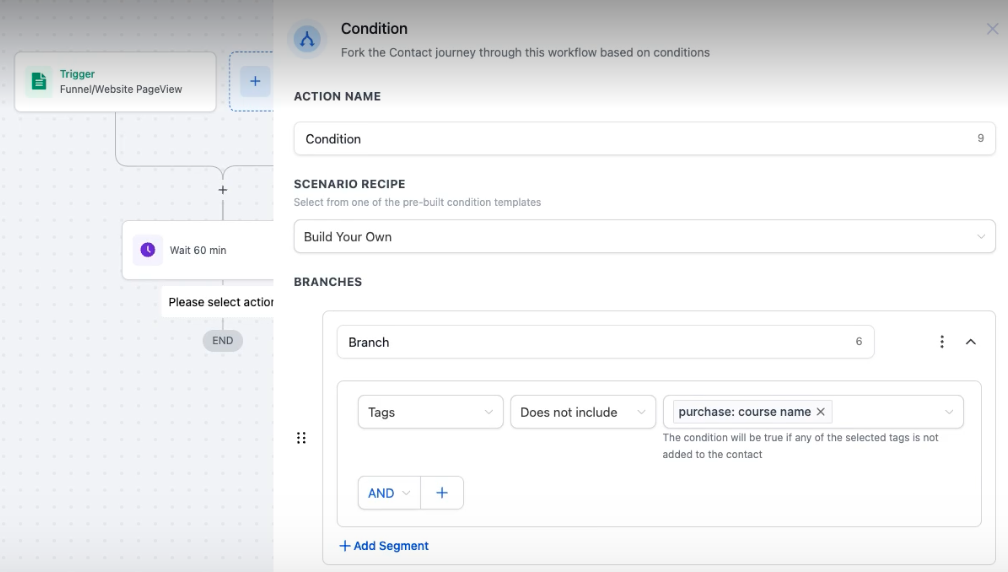Open the Tags field dropdown
Image resolution: width=1008 pixels, height=572 pixels.
430,412
